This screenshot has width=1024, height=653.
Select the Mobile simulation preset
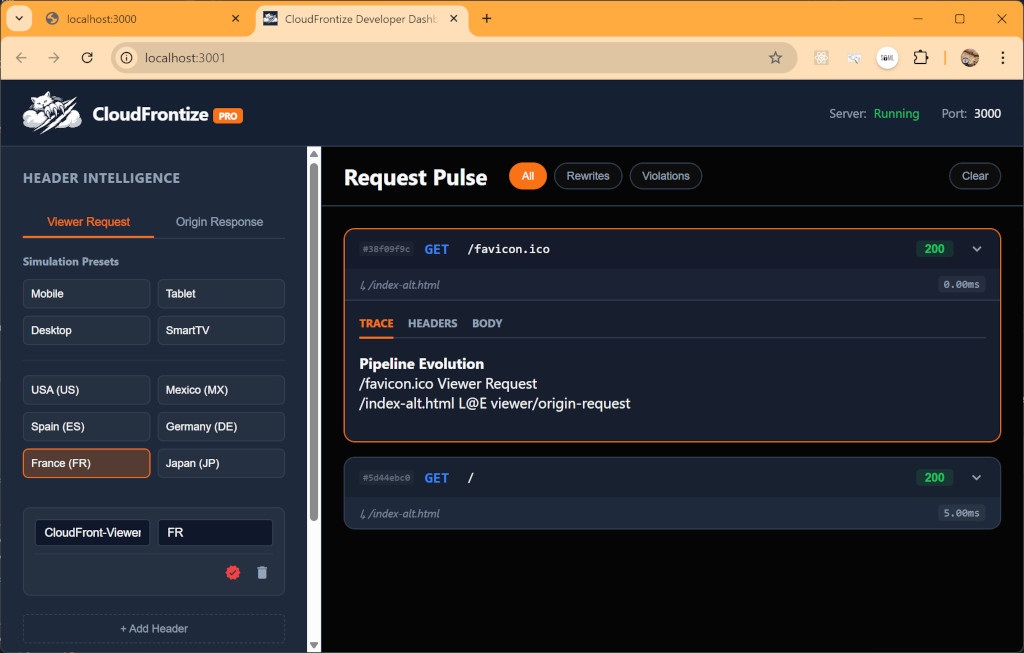click(86, 293)
